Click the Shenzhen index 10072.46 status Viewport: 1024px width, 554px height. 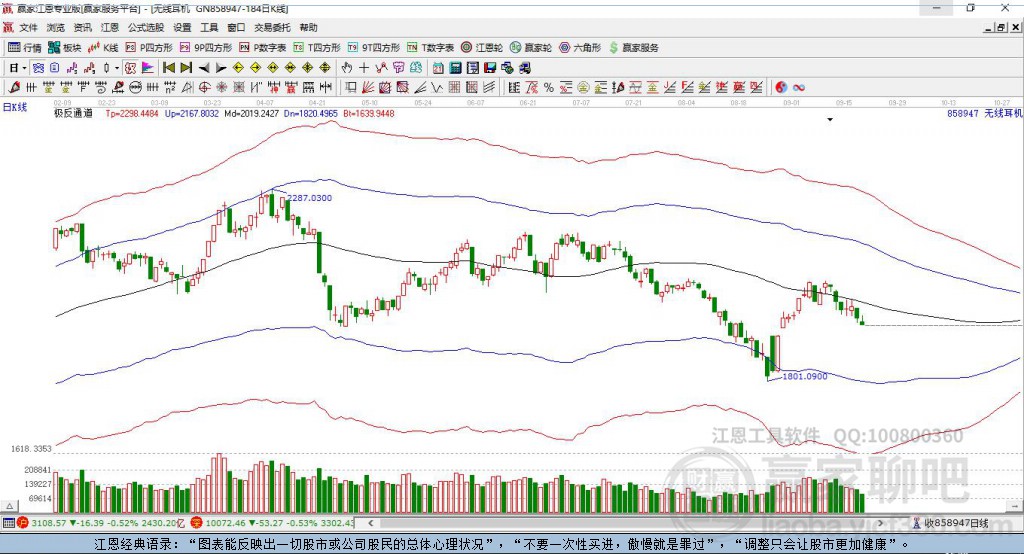272,523
